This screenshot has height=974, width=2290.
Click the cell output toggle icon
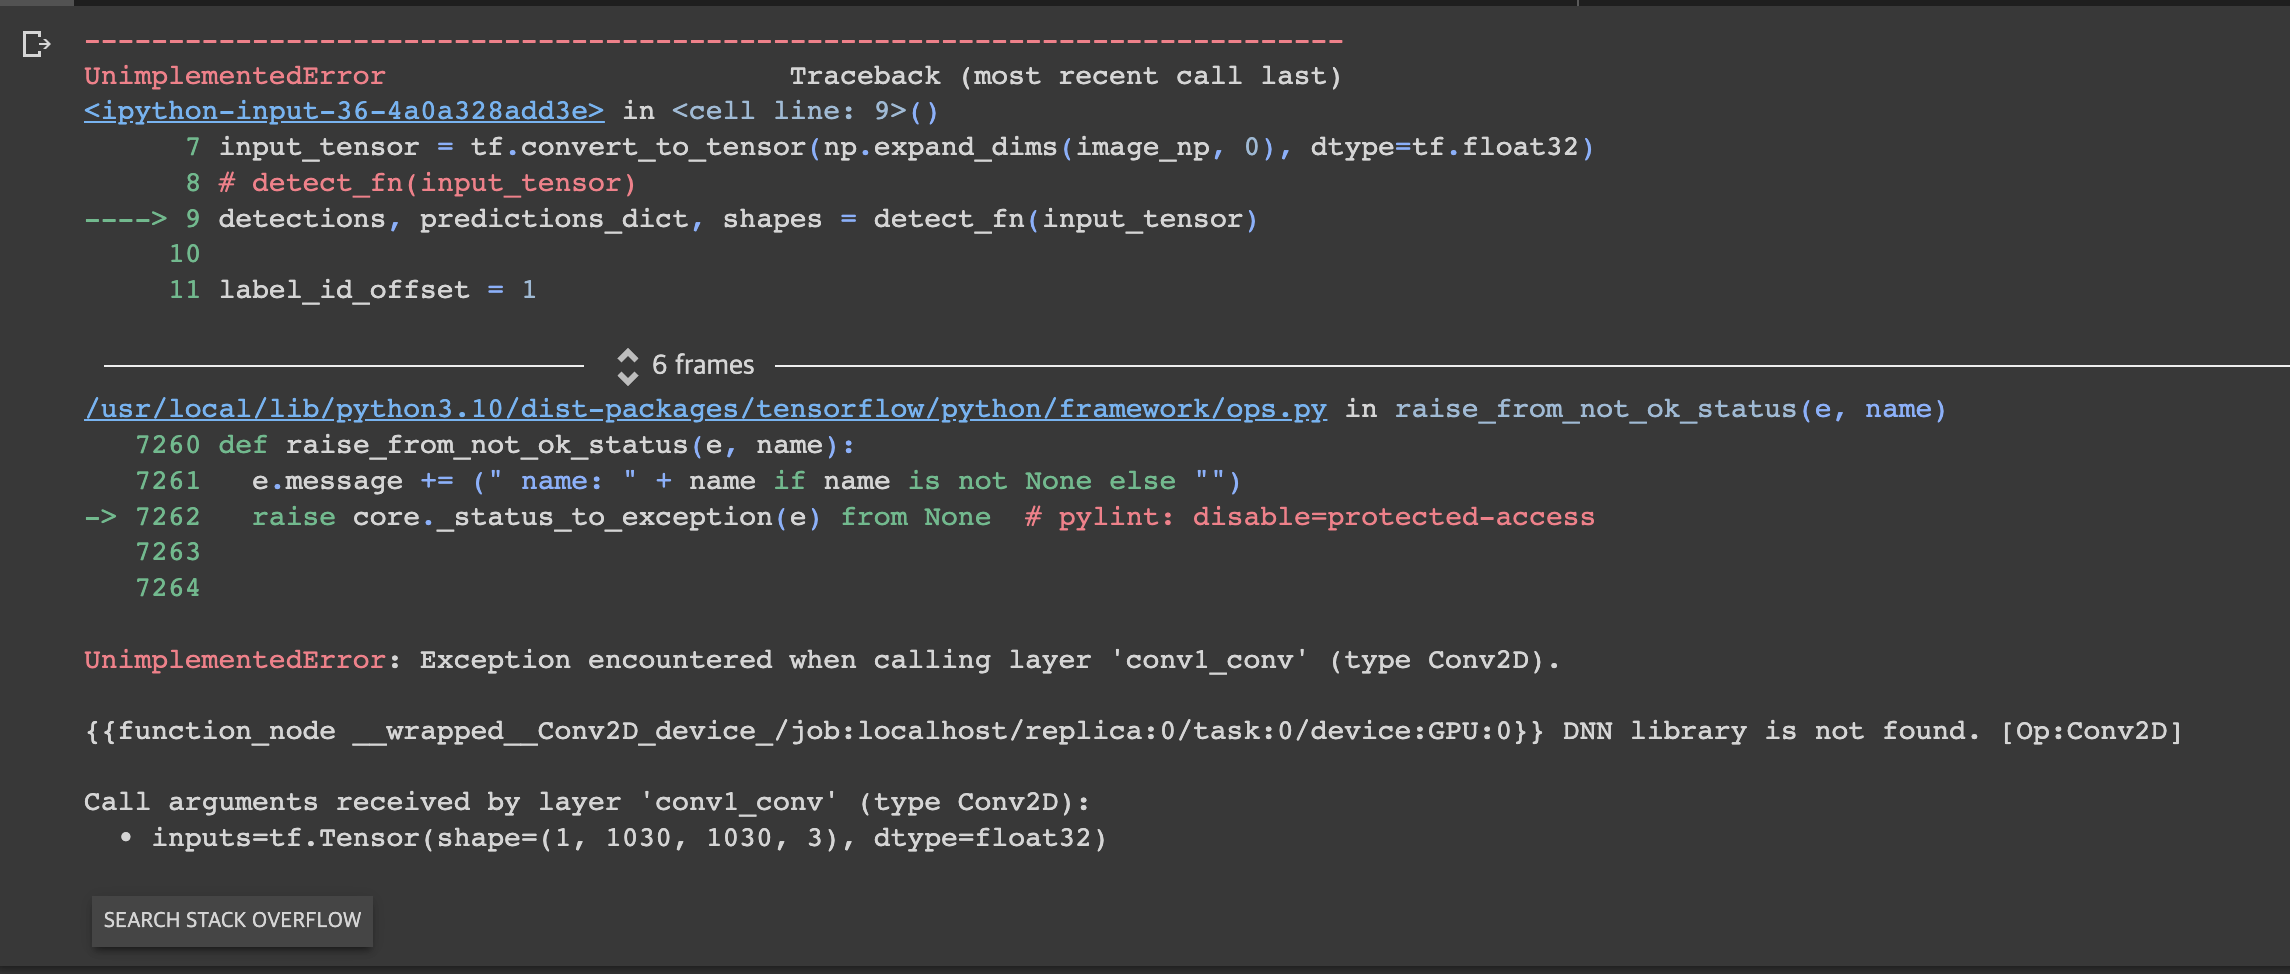36,44
